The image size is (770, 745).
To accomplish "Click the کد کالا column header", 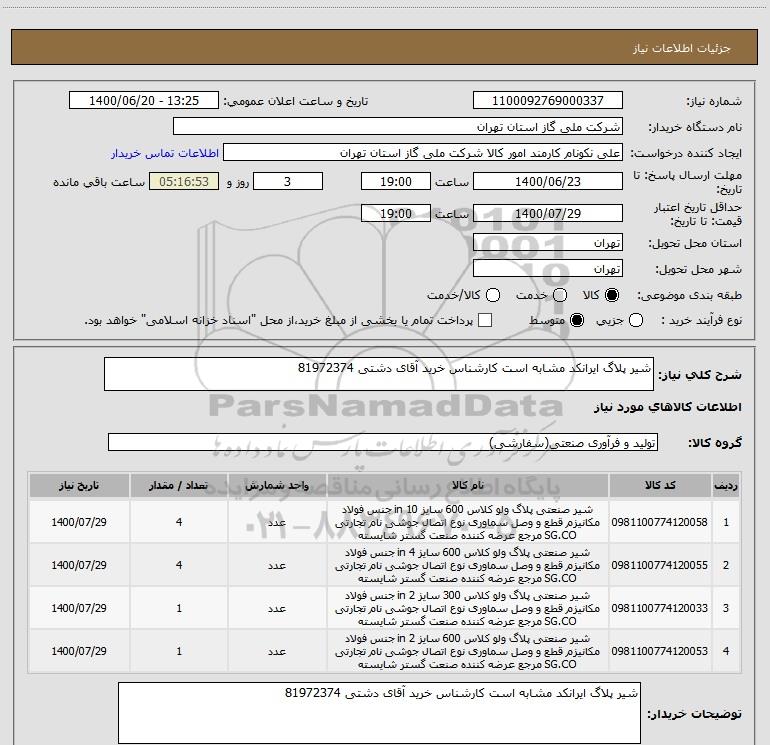I will [660, 486].
